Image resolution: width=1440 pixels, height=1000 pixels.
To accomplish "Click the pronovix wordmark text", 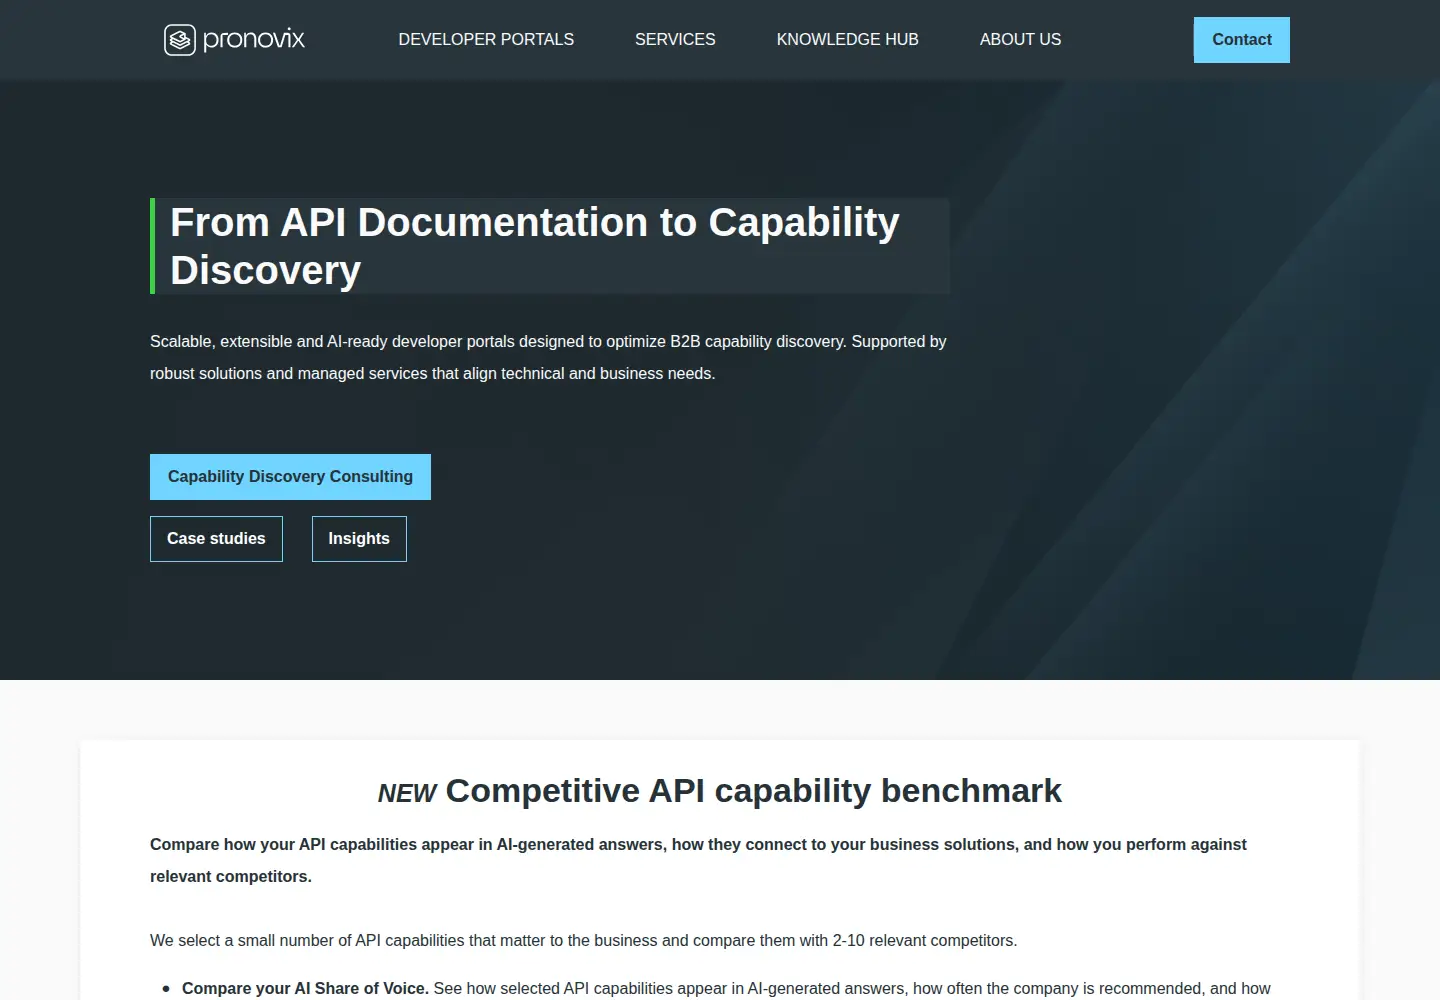I will (x=254, y=40).
